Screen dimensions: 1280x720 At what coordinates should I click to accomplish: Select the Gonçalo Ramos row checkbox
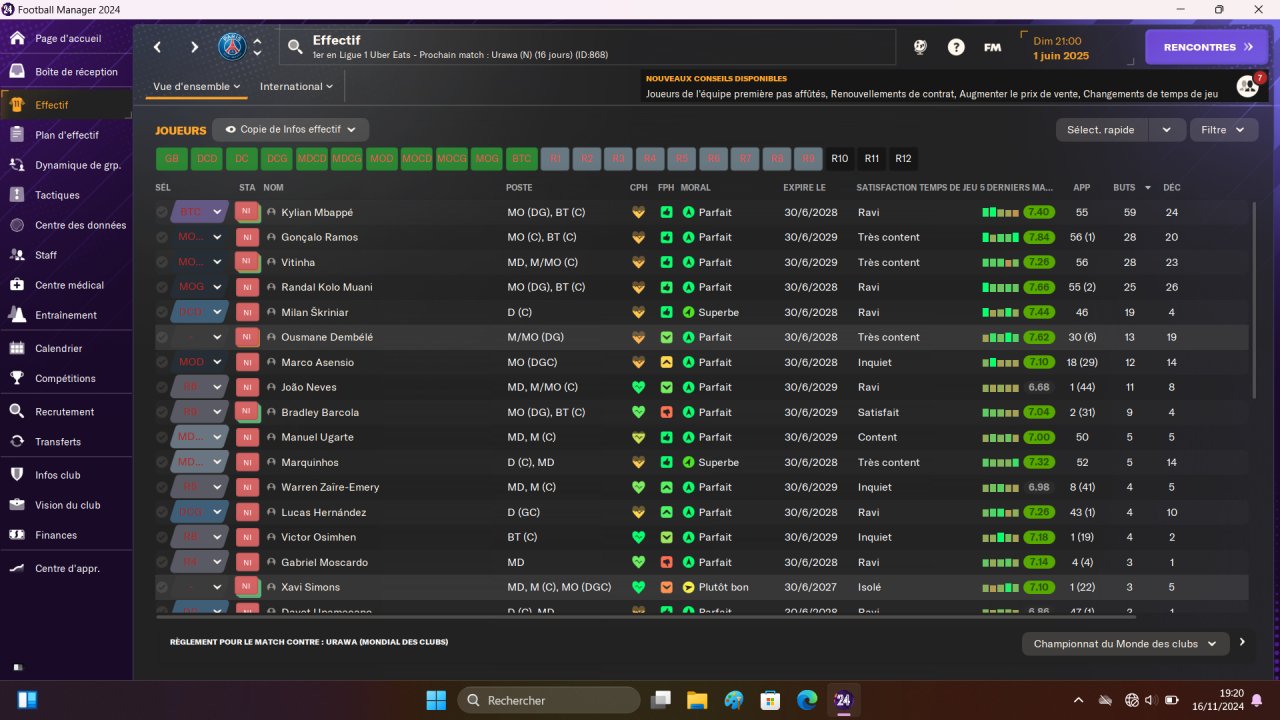[x=162, y=237]
